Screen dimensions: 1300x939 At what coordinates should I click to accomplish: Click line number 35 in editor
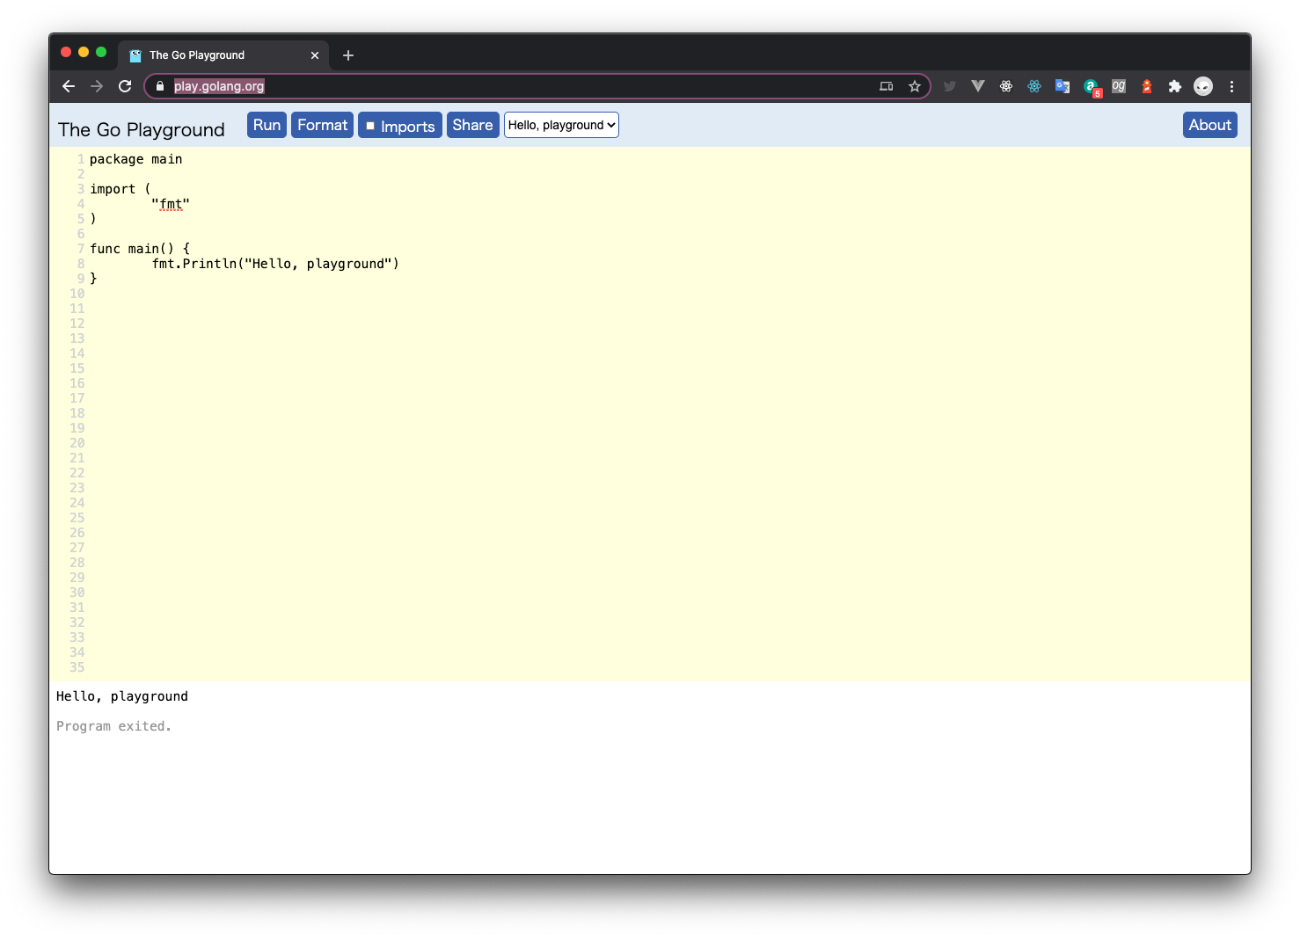(77, 667)
